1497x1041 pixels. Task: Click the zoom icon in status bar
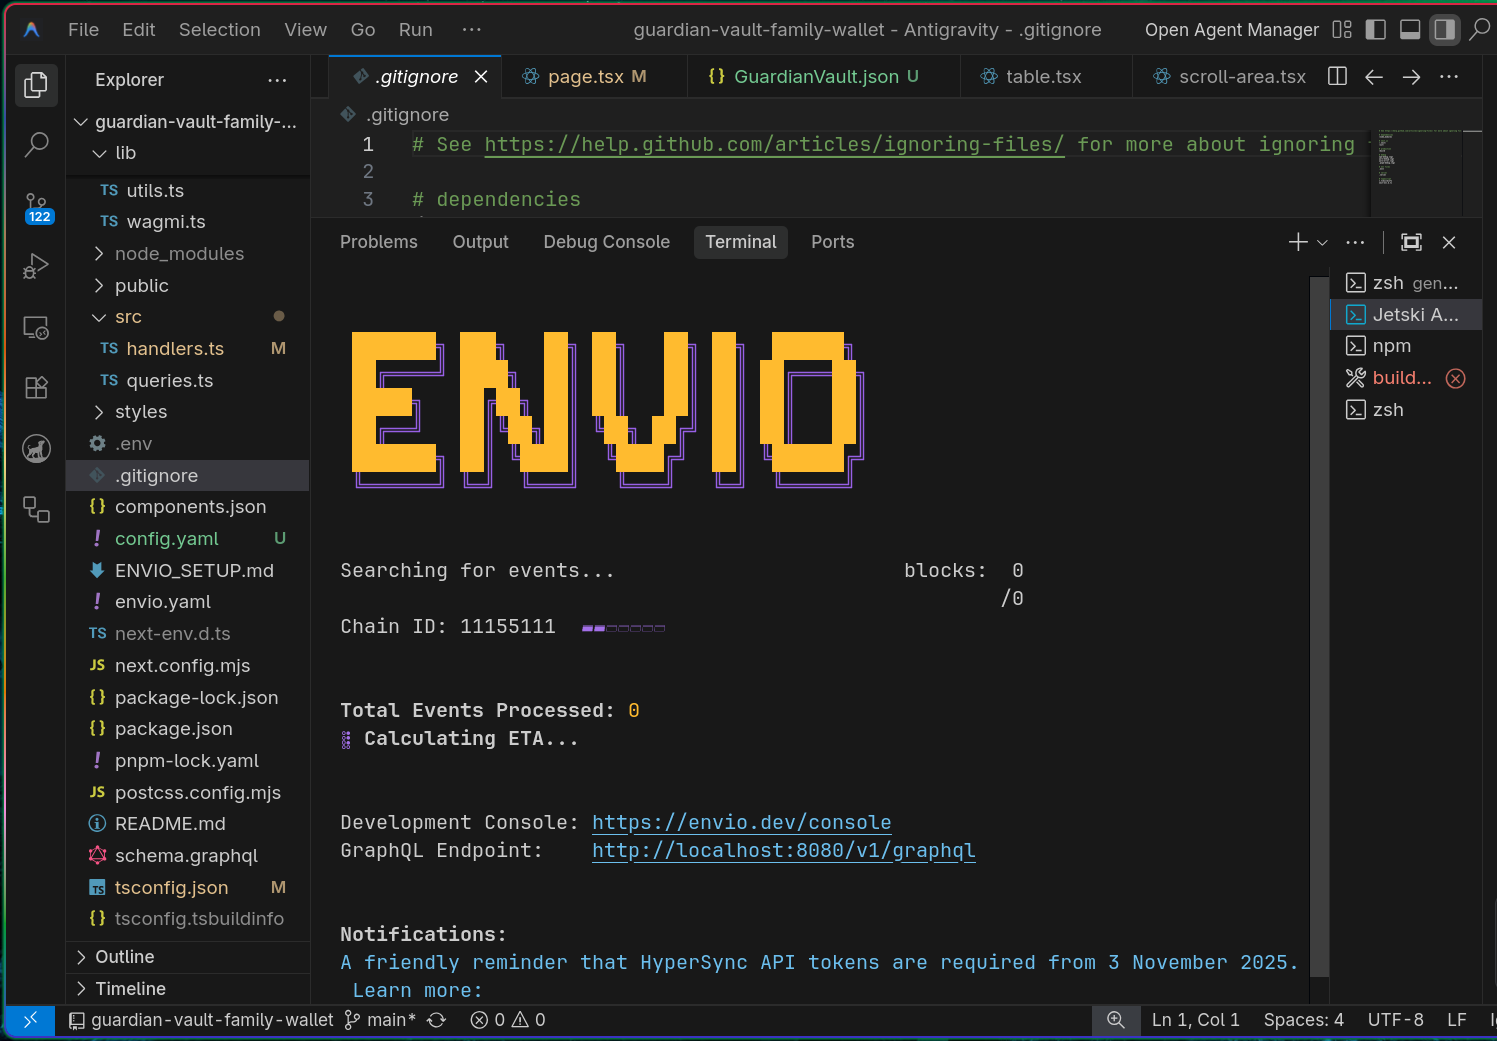pyautogui.click(x=1116, y=1020)
